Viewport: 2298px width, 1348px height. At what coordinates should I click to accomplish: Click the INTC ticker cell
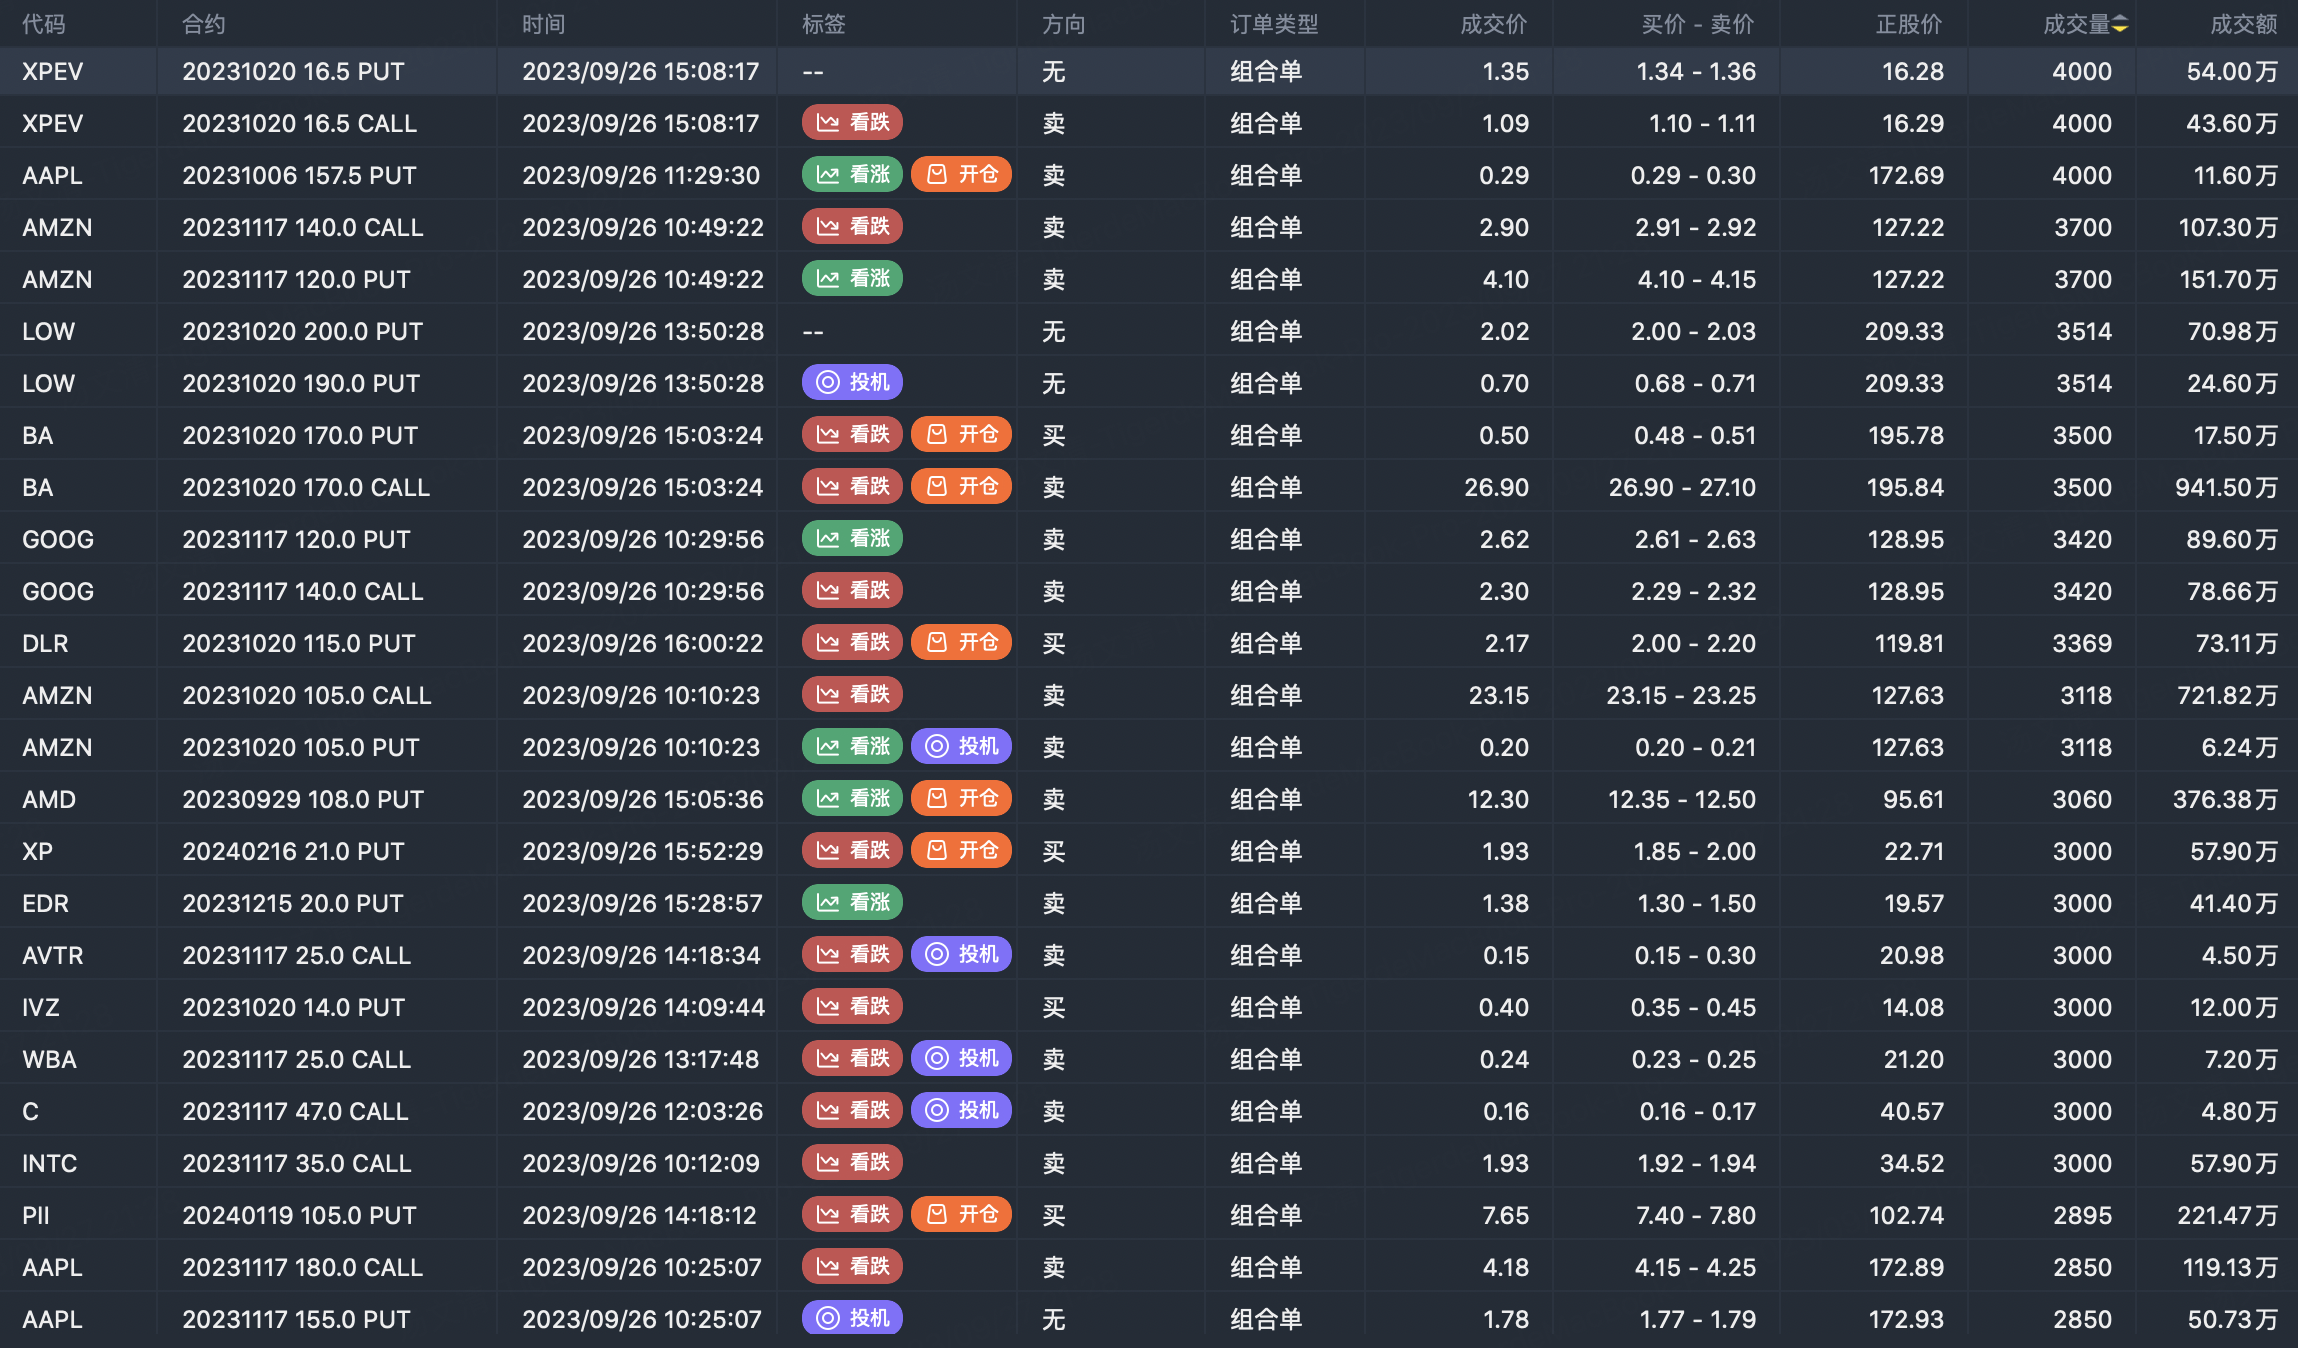click(50, 1164)
